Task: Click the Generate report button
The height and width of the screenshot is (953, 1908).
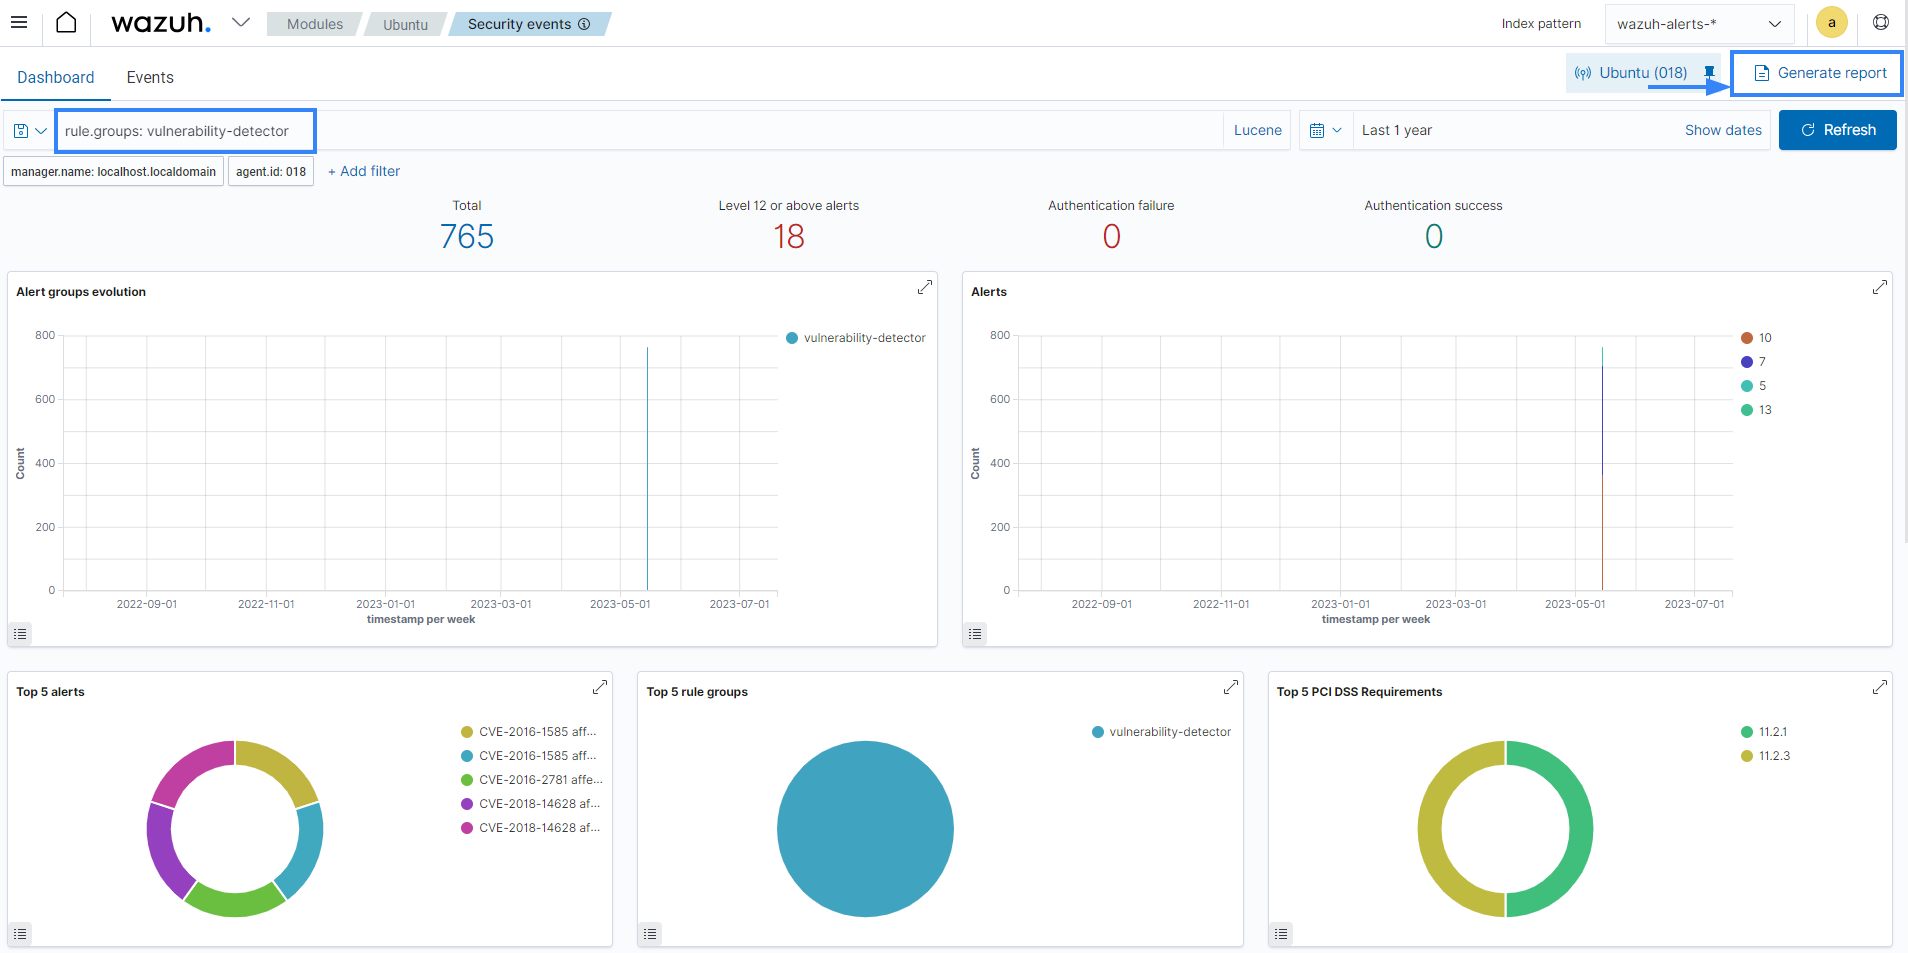Action: 1820,73
